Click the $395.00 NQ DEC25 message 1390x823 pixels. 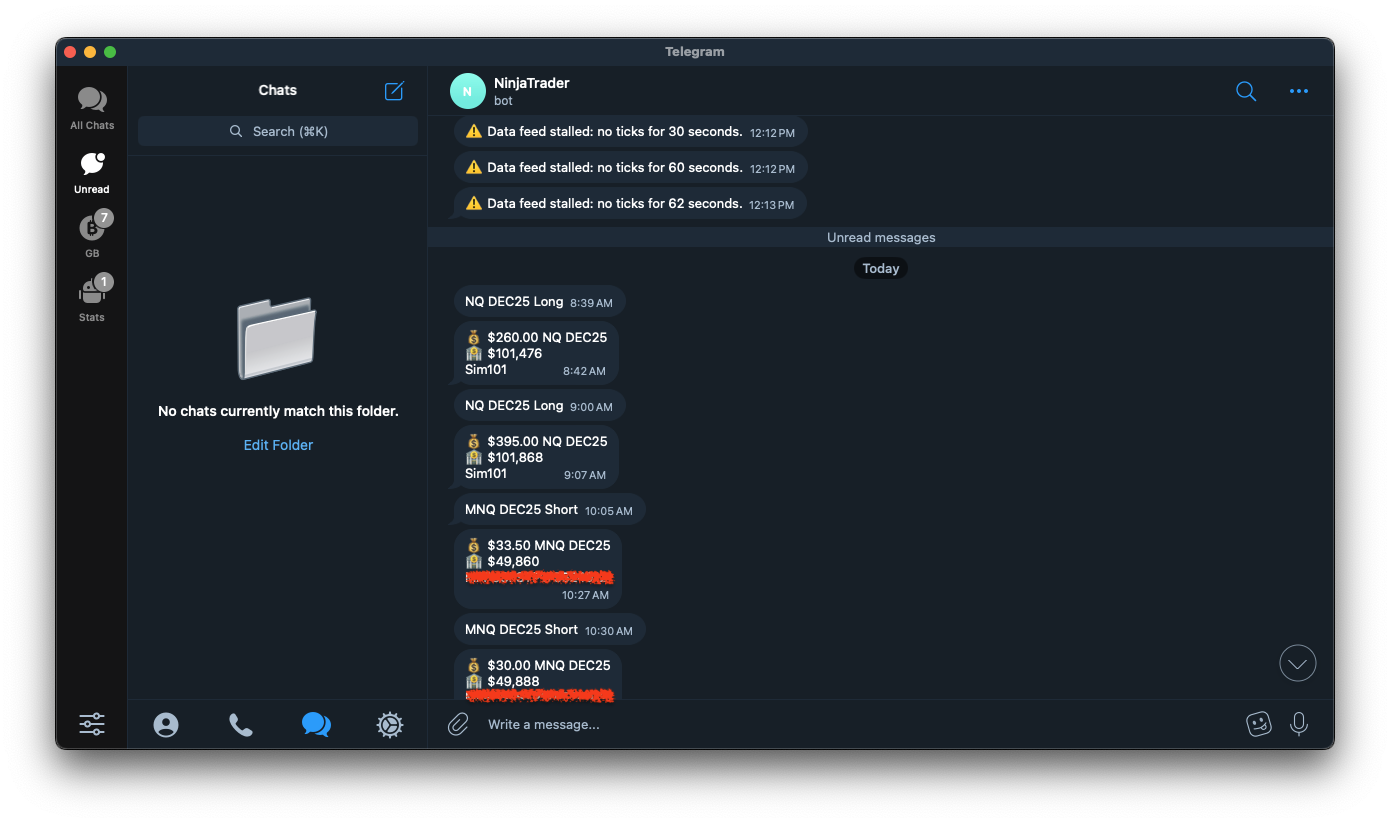click(536, 457)
